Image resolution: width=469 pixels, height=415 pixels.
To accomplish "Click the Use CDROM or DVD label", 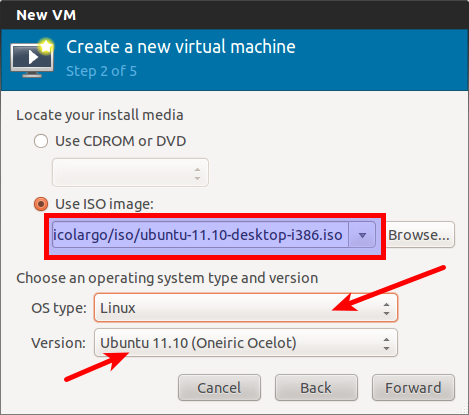I will pyautogui.click(x=121, y=141).
